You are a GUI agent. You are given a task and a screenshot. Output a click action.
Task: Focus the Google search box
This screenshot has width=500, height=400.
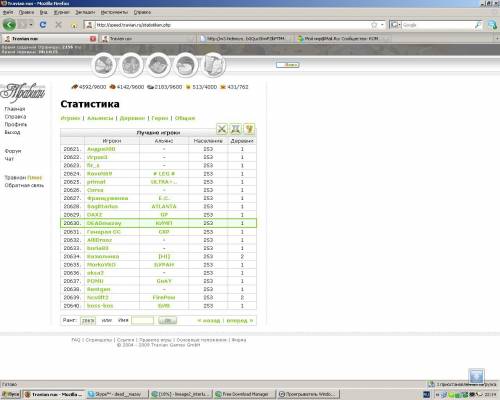pos(437,25)
